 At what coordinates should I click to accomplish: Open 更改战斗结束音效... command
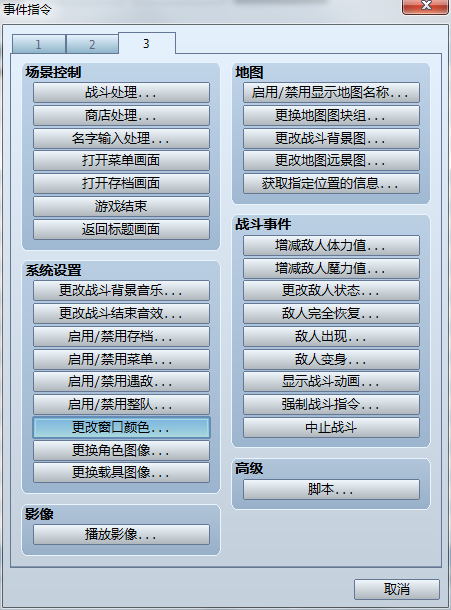pos(121,313)
